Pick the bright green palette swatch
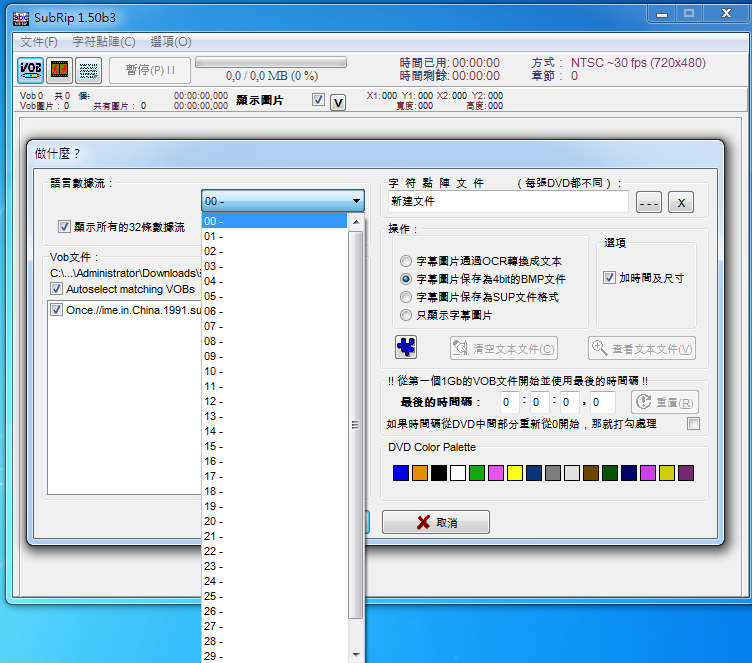The image size is (752, 663). click(x=477, y=473)
